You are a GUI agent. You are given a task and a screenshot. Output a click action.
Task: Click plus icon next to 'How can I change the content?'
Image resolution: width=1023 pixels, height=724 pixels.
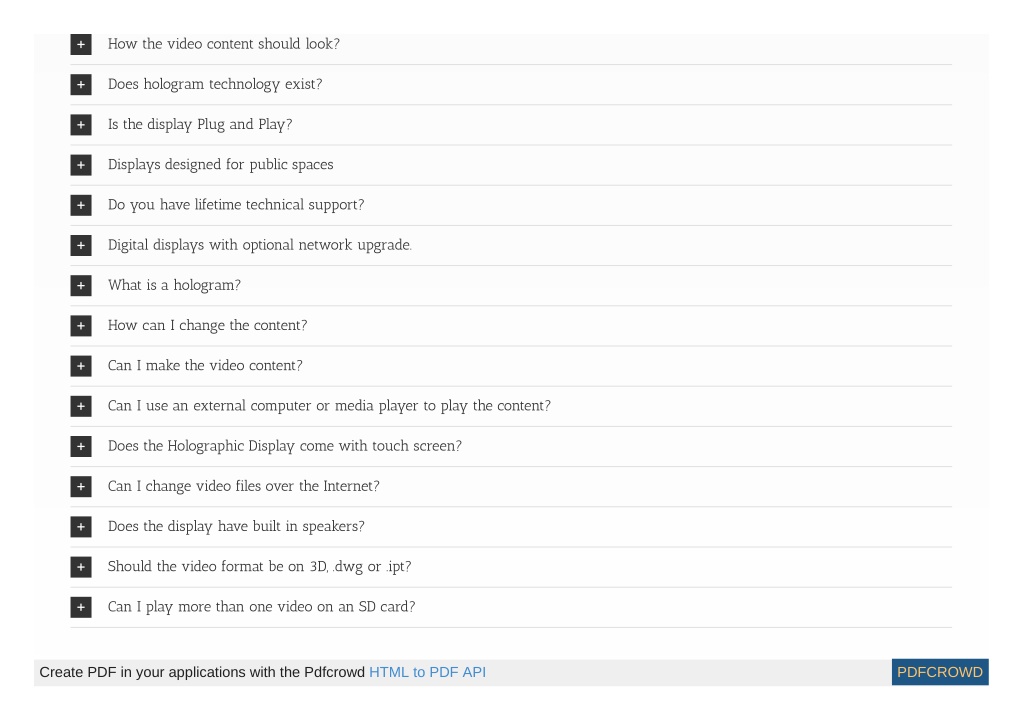pyautogui.click(x=81, y=326)
